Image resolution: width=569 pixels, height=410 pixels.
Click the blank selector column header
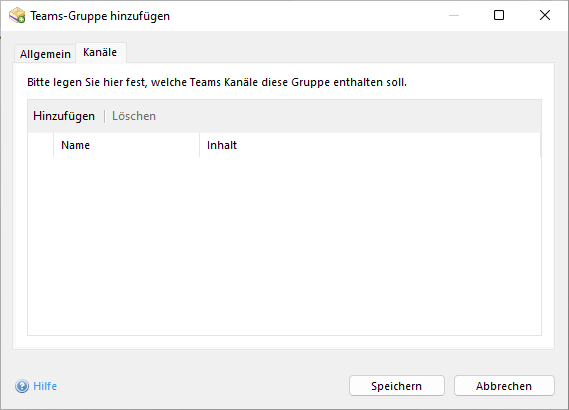pyautogui.click(x=41, y=145)
